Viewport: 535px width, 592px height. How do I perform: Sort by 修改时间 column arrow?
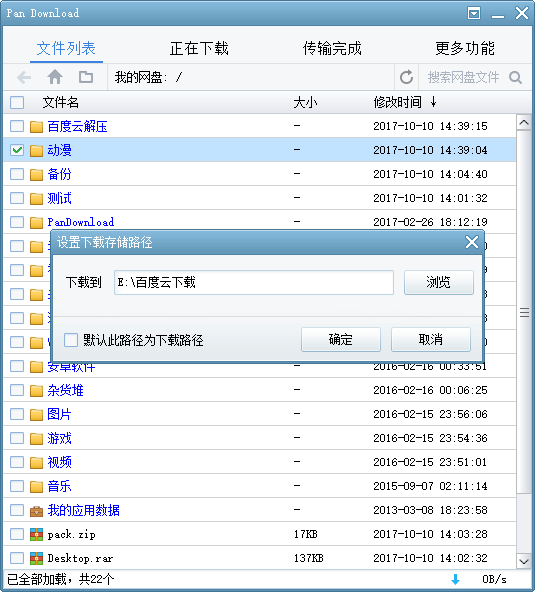tap(433, 102)
